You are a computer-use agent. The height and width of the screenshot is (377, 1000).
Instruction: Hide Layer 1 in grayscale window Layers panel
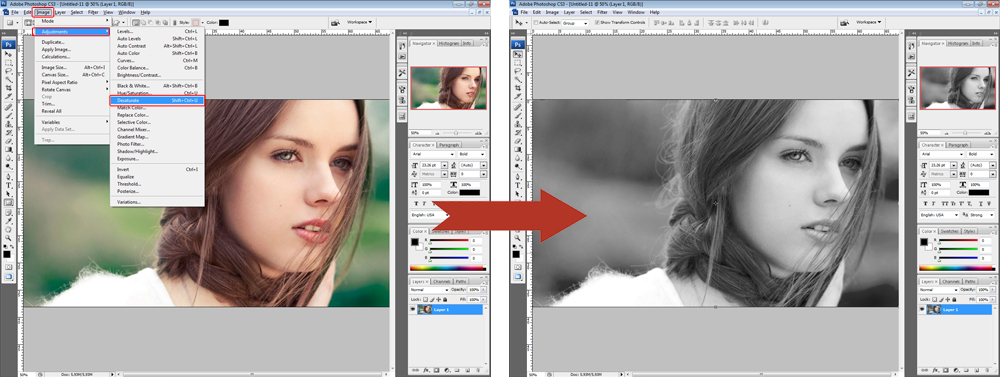click(922, 309)
